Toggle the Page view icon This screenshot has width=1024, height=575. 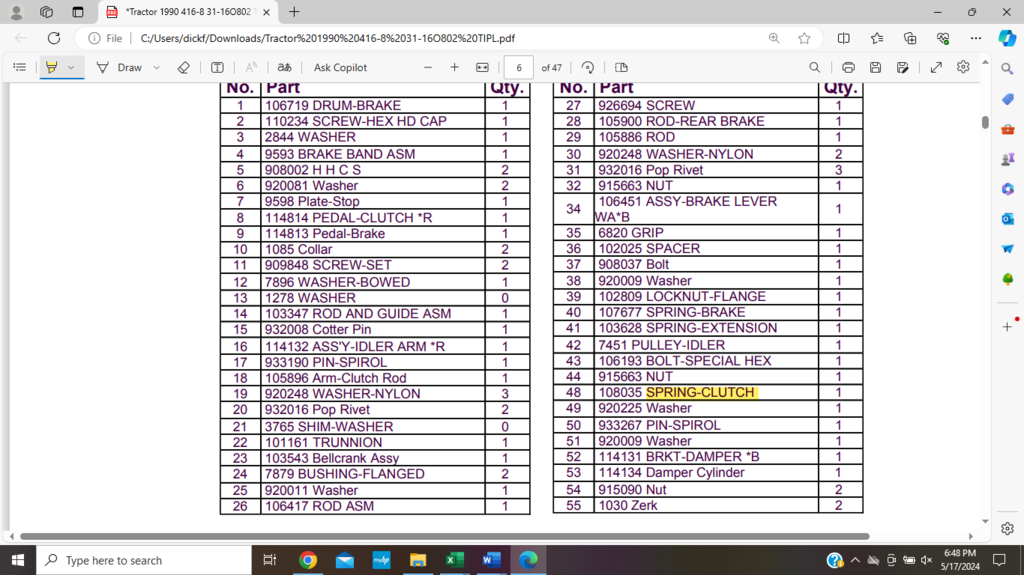[621, 67]
